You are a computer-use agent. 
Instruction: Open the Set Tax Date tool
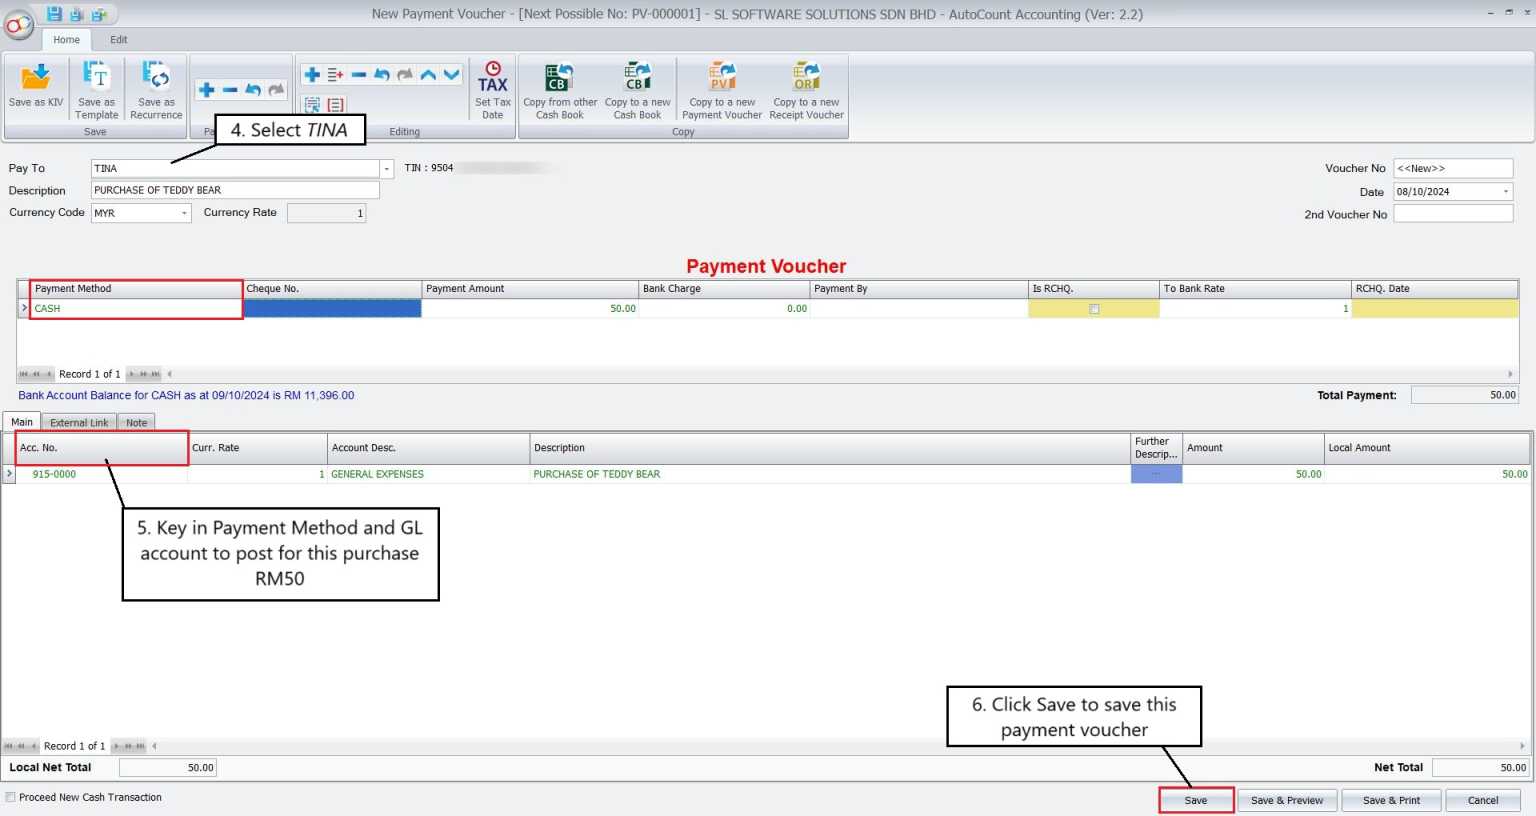(493, 90)
